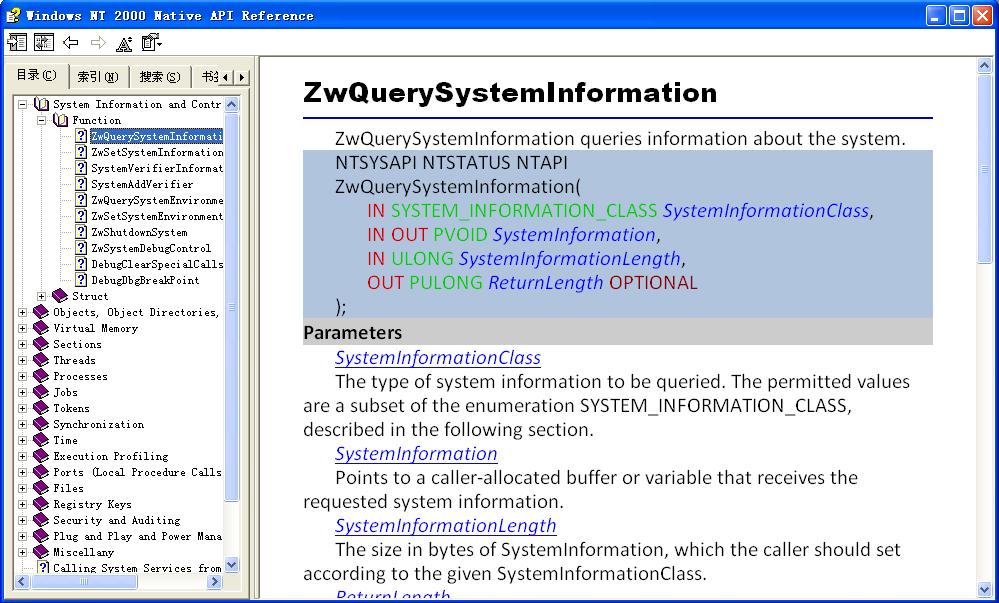Select ZwQuerySystemInformation in the tree

tap(156, 136)
